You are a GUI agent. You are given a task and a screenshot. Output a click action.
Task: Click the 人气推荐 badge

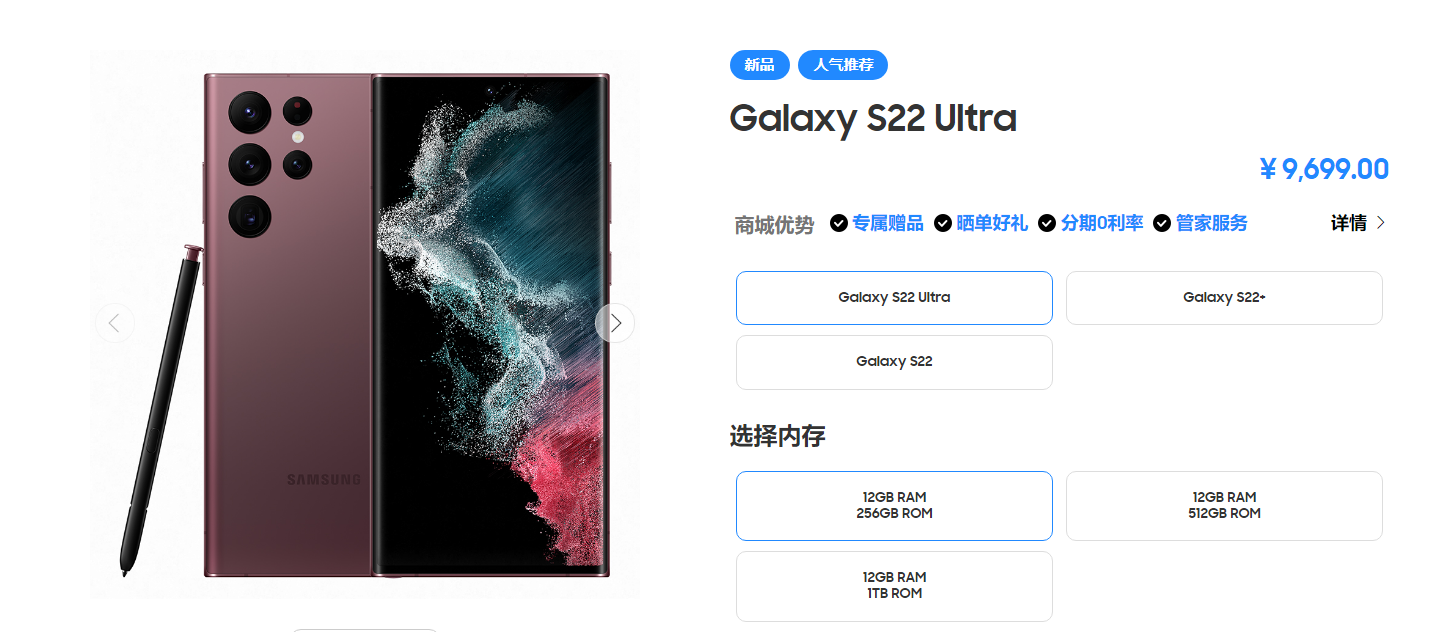(843, 65)
